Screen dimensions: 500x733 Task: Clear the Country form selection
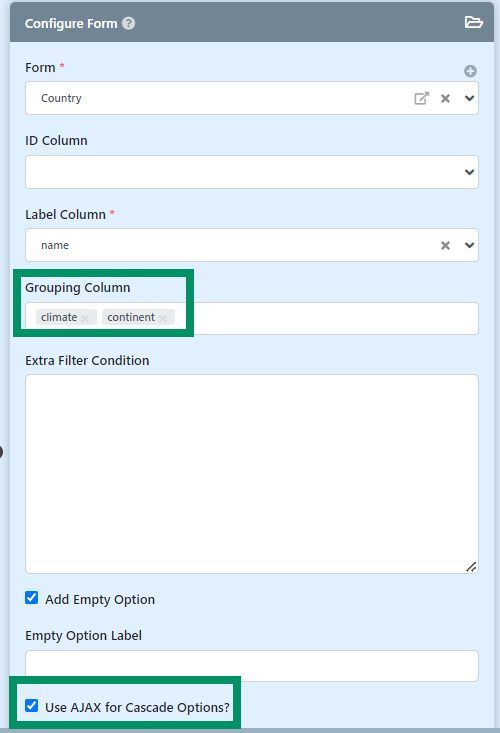point(445,98)
